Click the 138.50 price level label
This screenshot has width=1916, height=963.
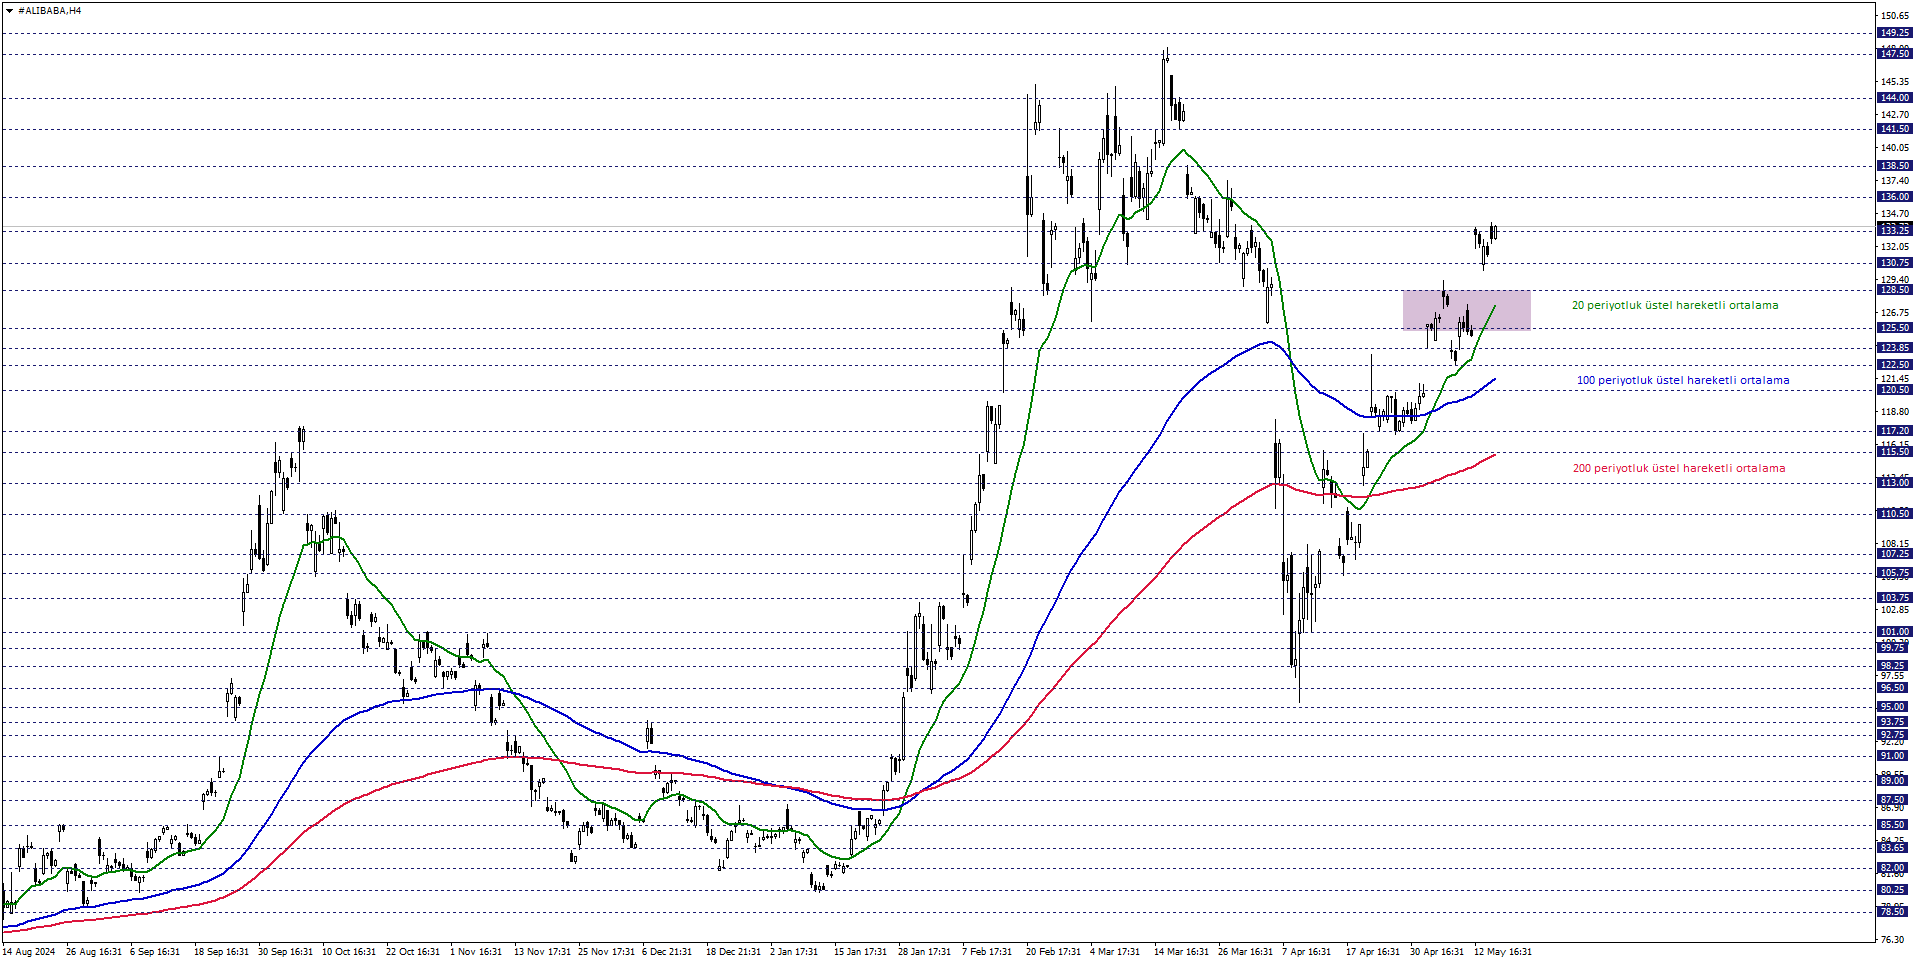(1895, 166)
